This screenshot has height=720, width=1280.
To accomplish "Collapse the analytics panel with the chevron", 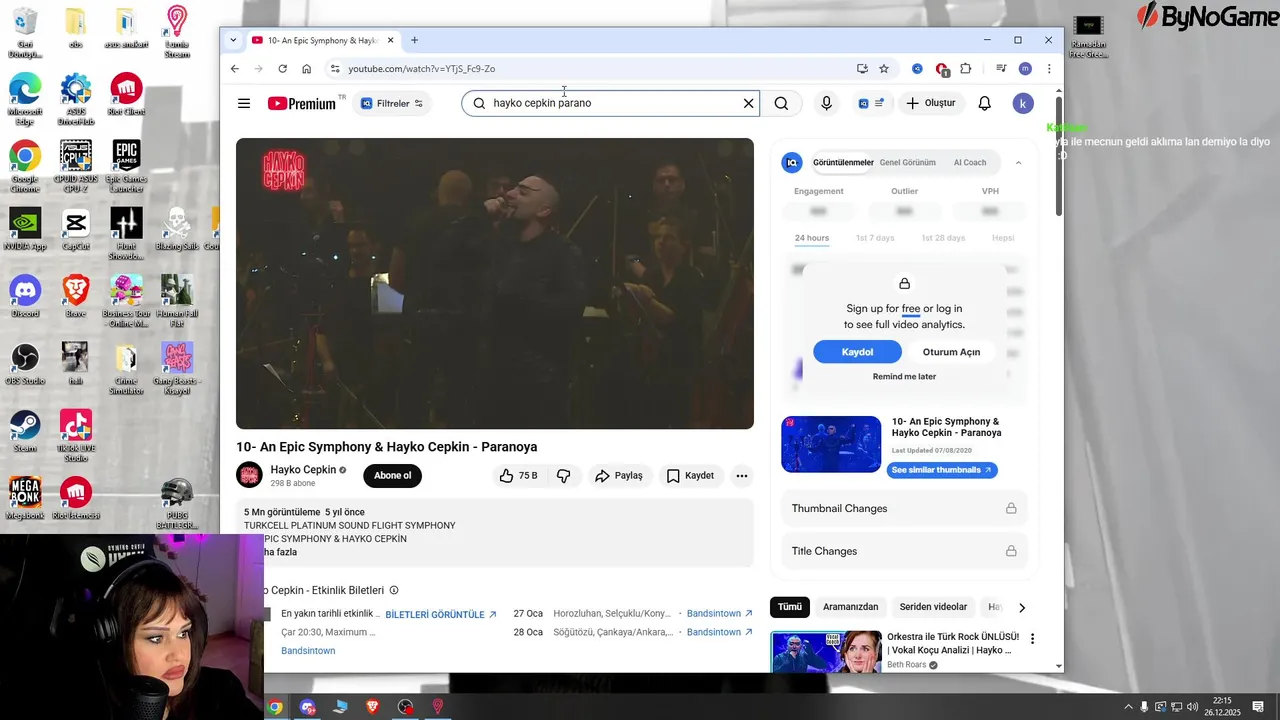I will pyautogui.click(x=1018, y=163).
